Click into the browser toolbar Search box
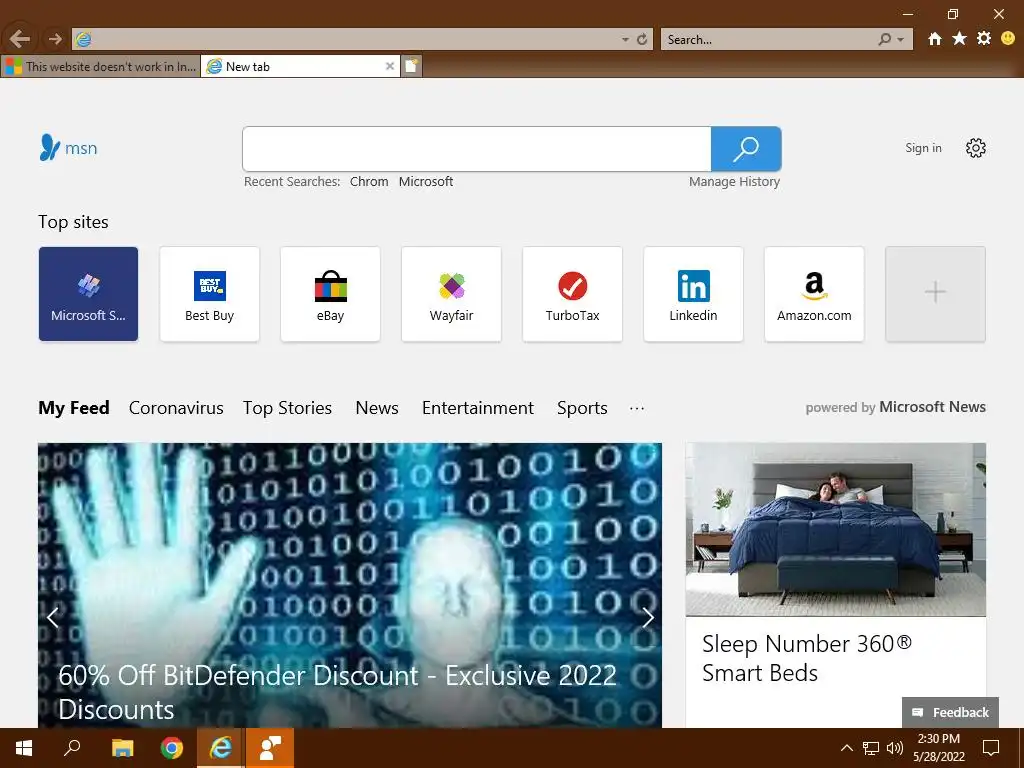 (x=767, y=39)
